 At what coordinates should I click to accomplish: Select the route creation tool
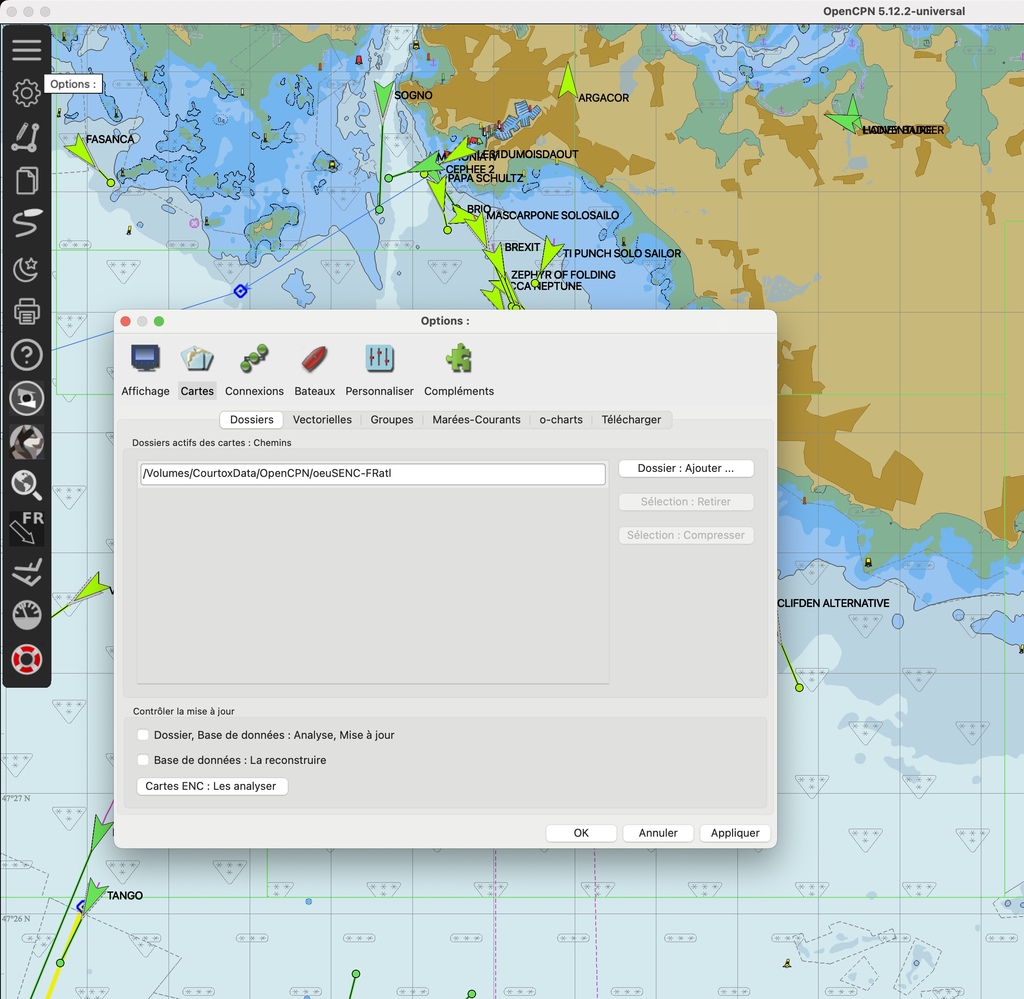(x=27, y=137)
